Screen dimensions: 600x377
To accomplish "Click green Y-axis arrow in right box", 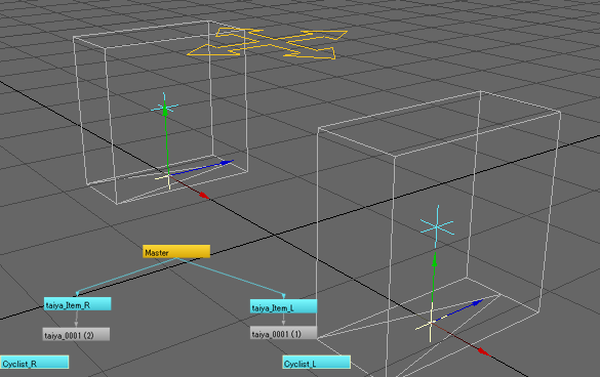I will [434, 261].
